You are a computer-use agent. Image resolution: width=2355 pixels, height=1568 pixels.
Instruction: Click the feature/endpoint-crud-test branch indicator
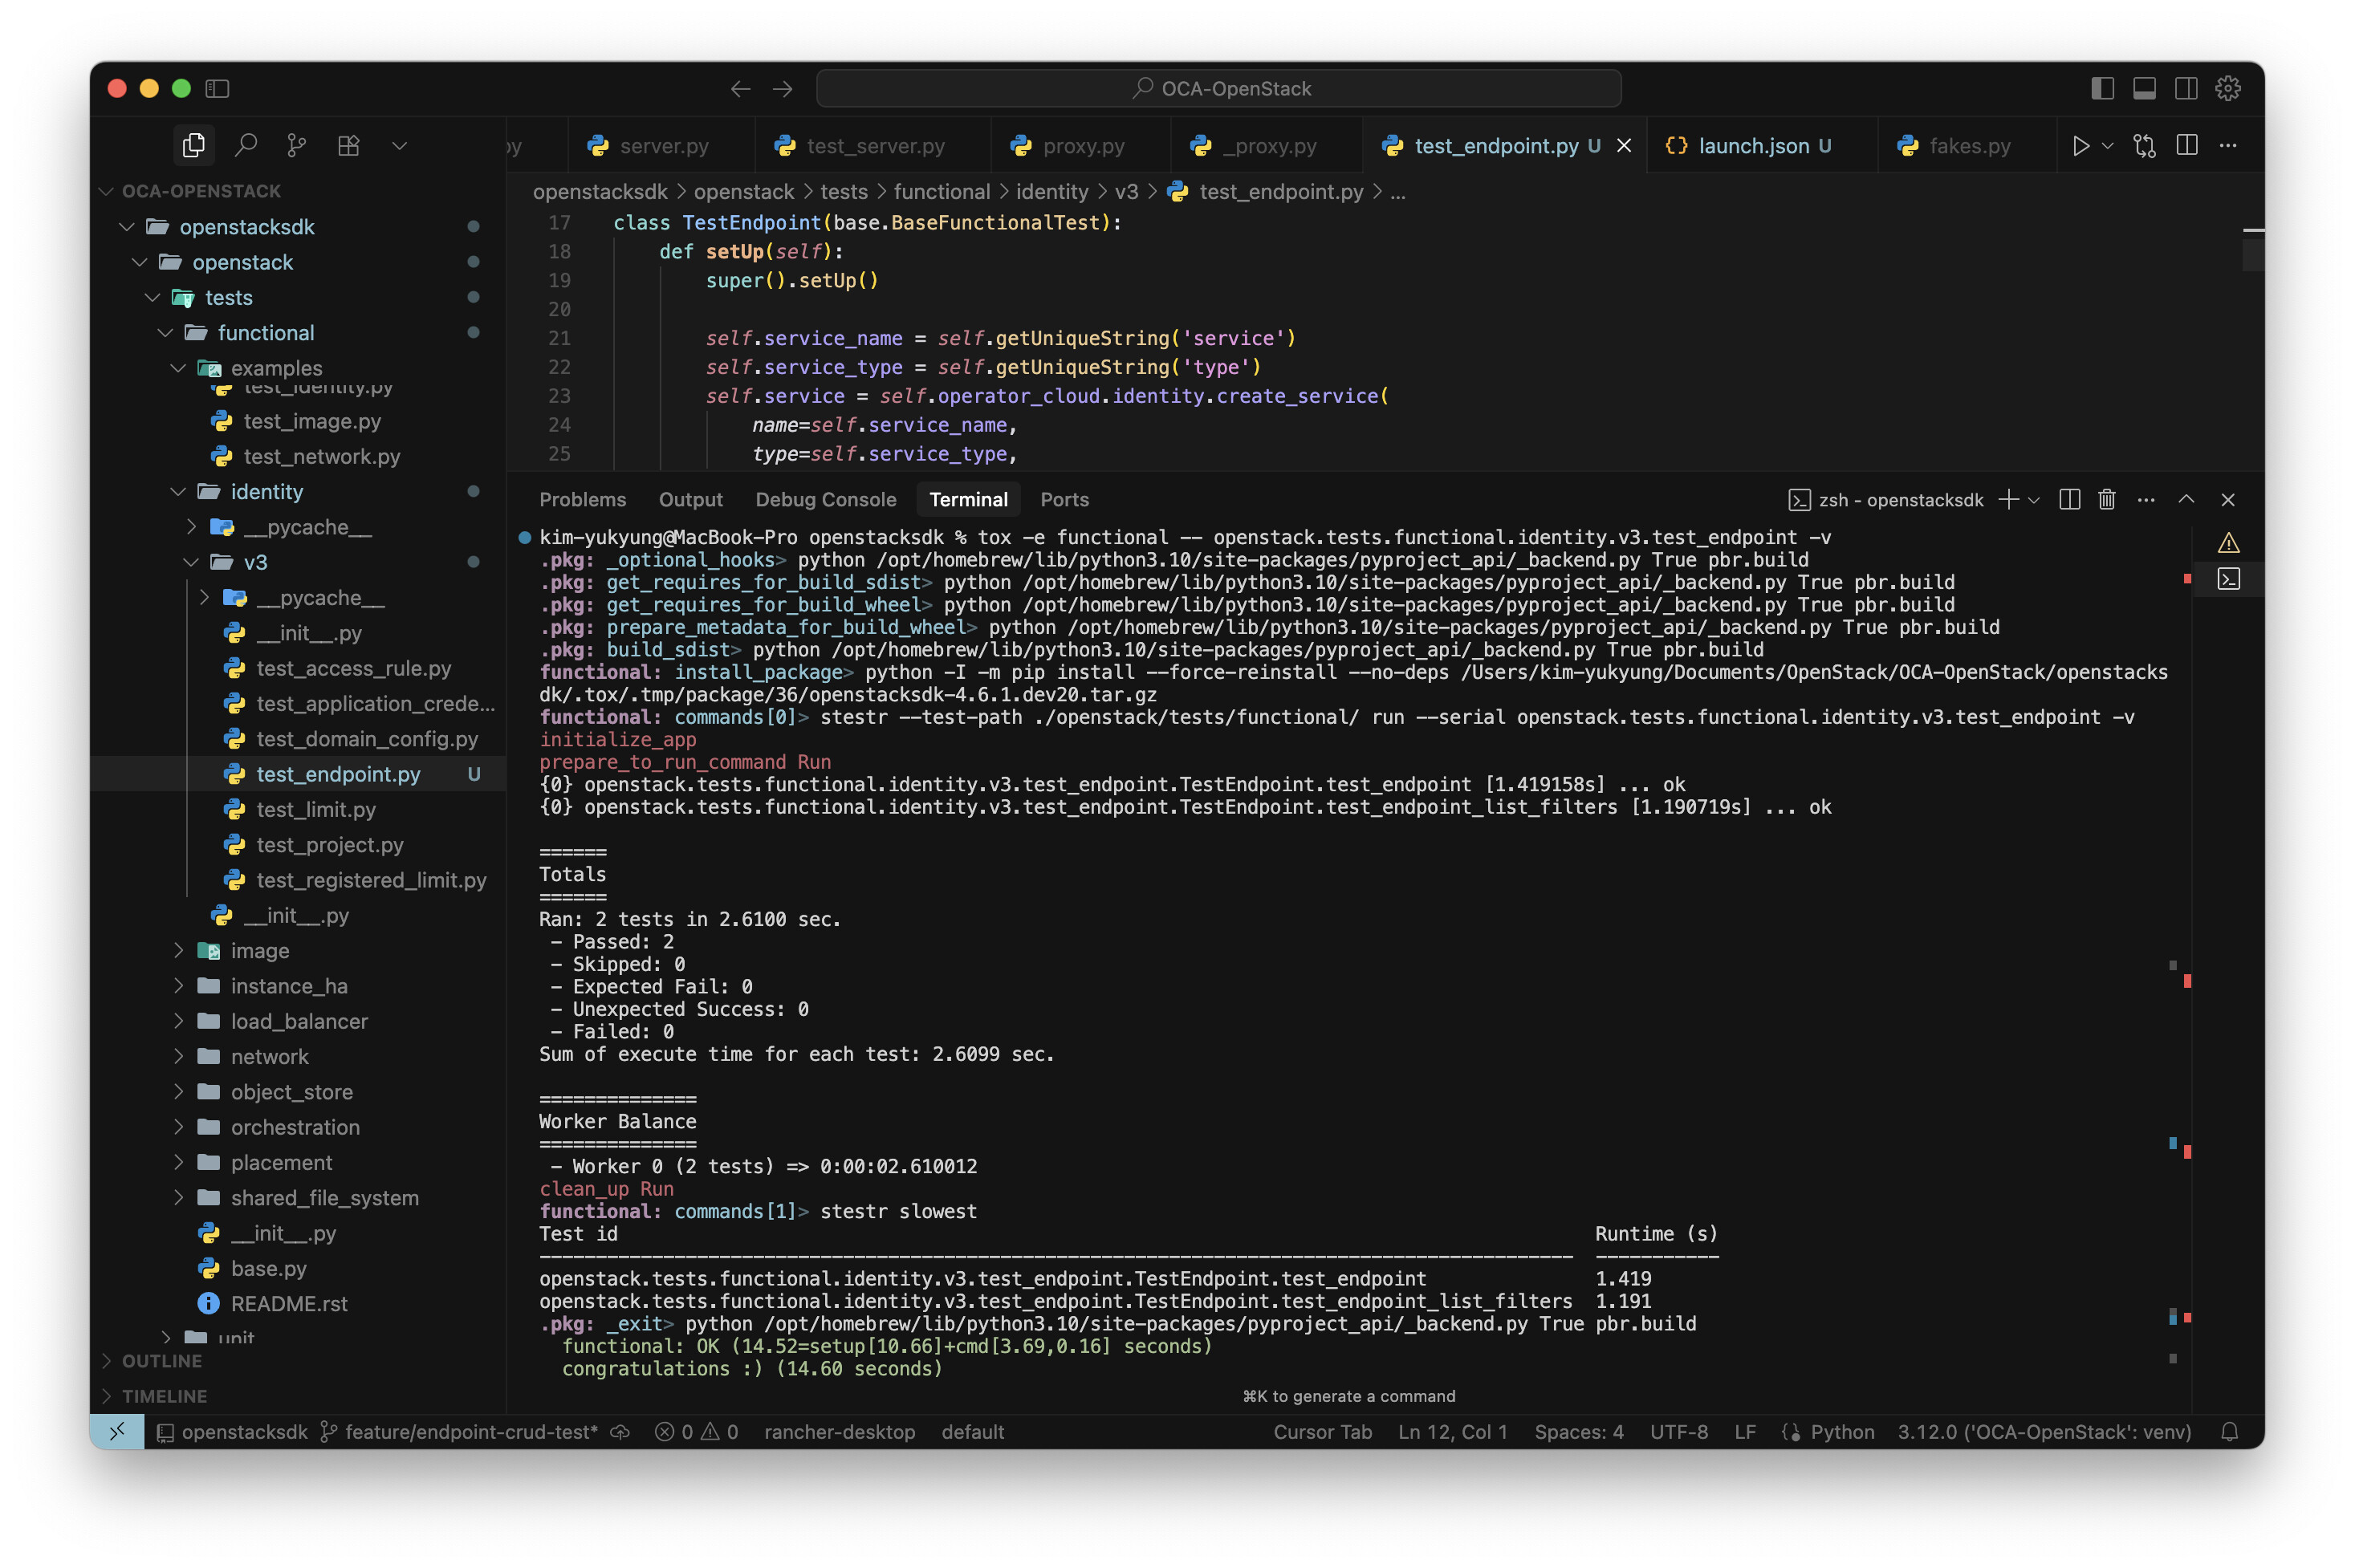coord(459,1431)
